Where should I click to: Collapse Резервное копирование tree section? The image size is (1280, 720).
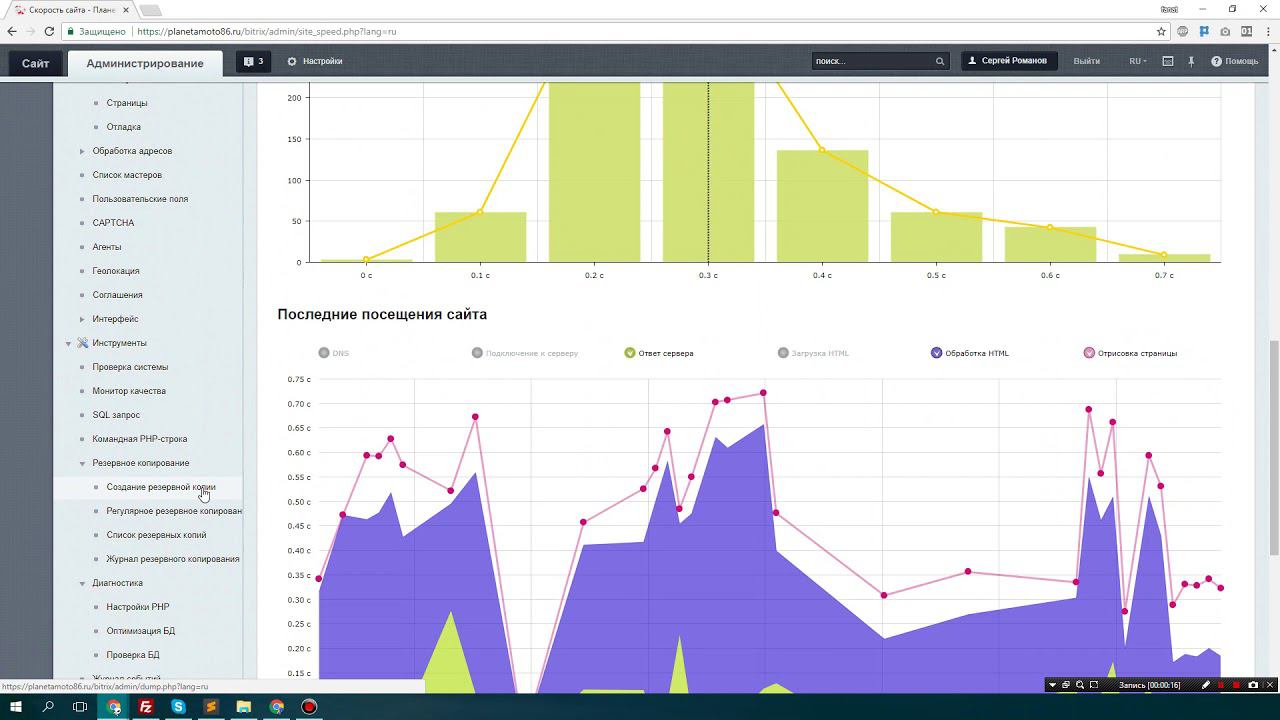point(82,463)
